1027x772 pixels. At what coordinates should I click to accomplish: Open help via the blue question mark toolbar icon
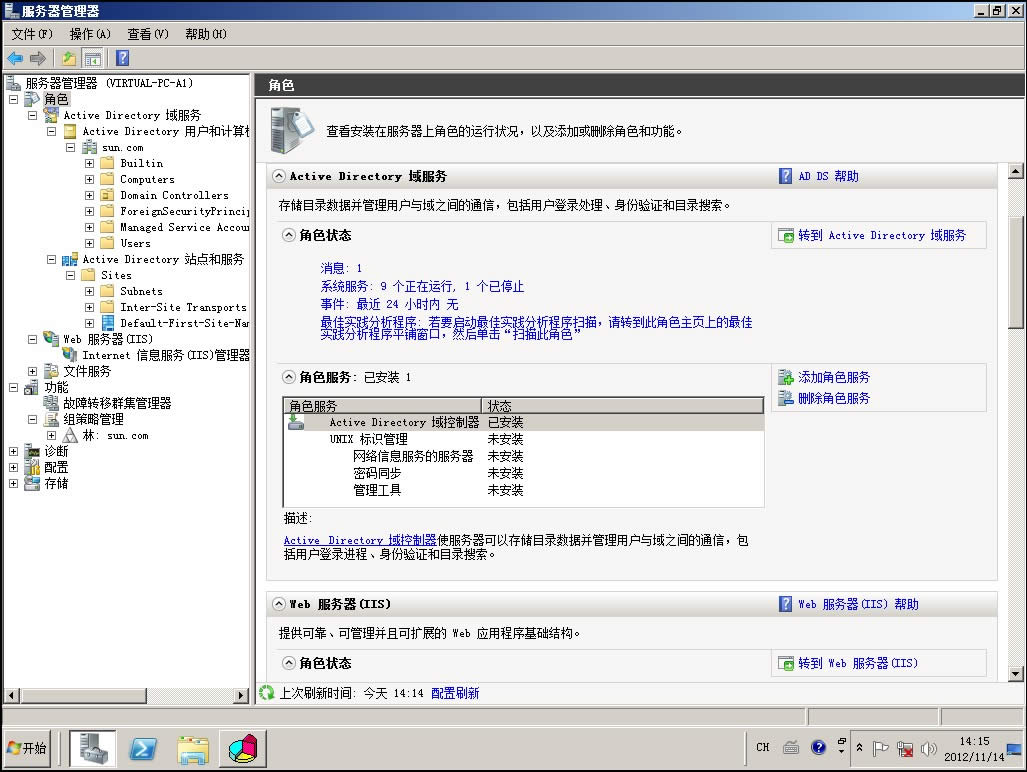point(120,57)
